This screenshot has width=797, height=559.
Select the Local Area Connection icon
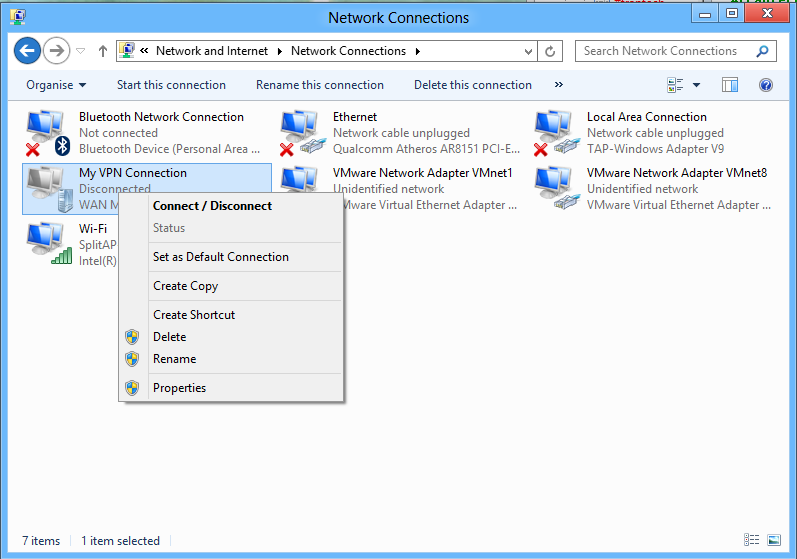click(x=554, y=133)
